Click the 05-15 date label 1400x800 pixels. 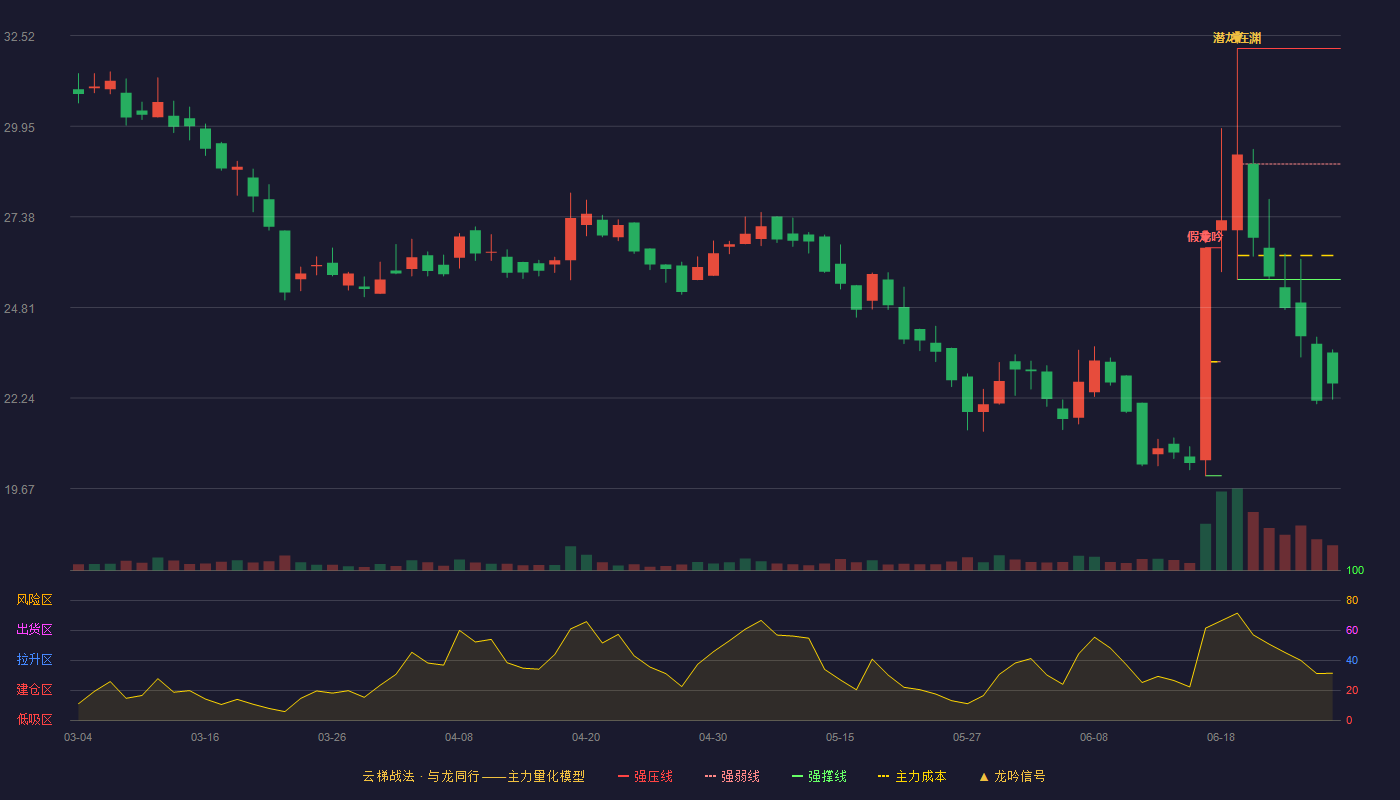[x=840, y=737]
